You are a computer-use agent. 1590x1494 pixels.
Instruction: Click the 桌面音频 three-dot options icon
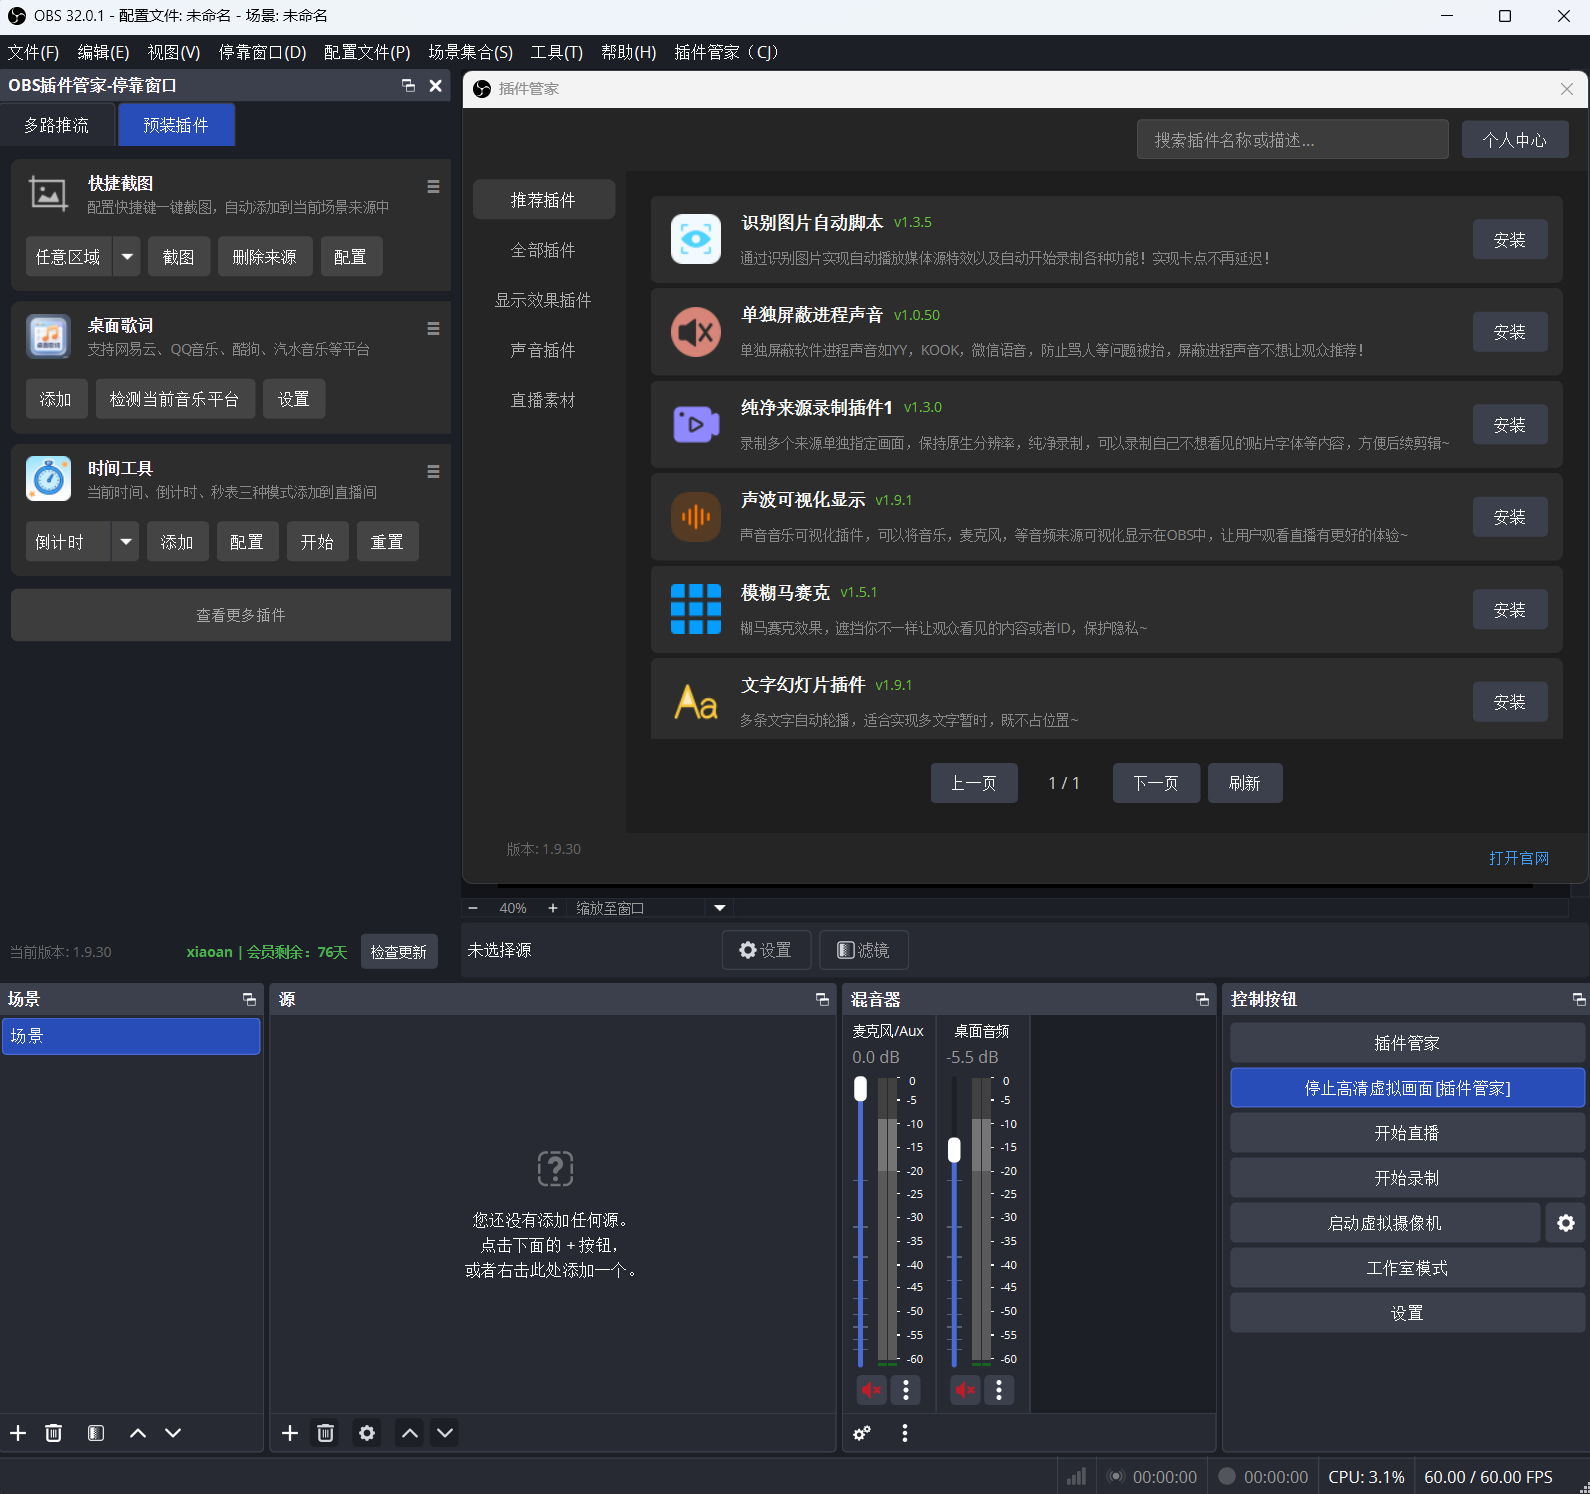click(x=998, y=1390)
